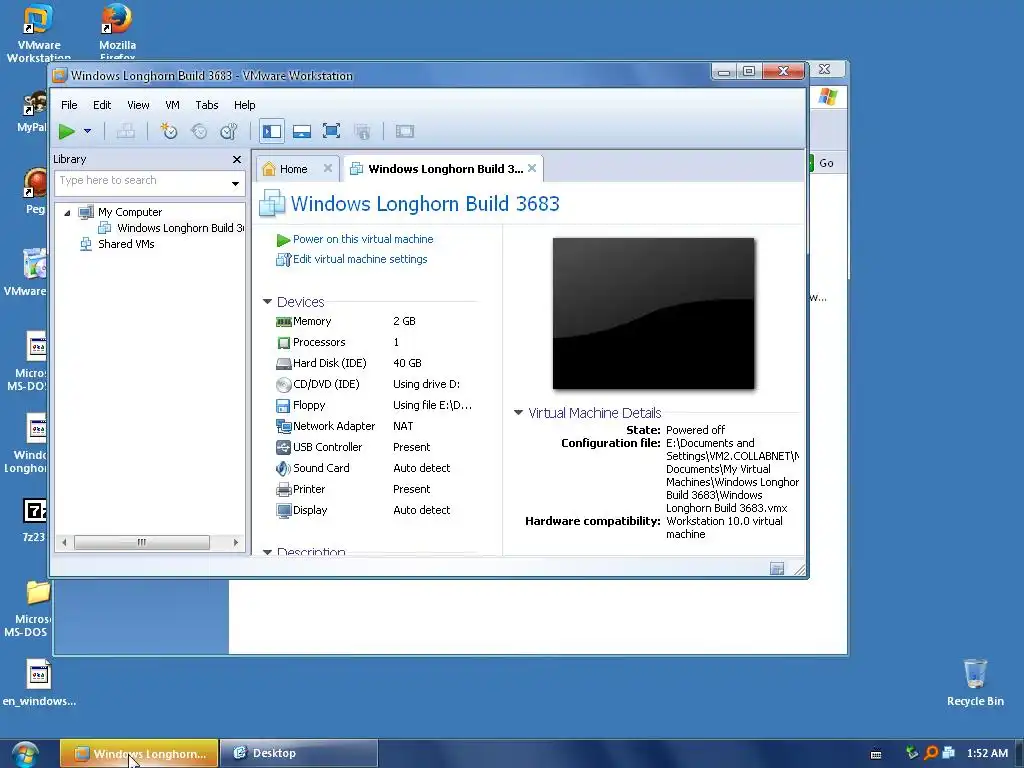Click the USB Controller device icon
This screenshot has width=1024, height=768.
click(x=283, y=447)
